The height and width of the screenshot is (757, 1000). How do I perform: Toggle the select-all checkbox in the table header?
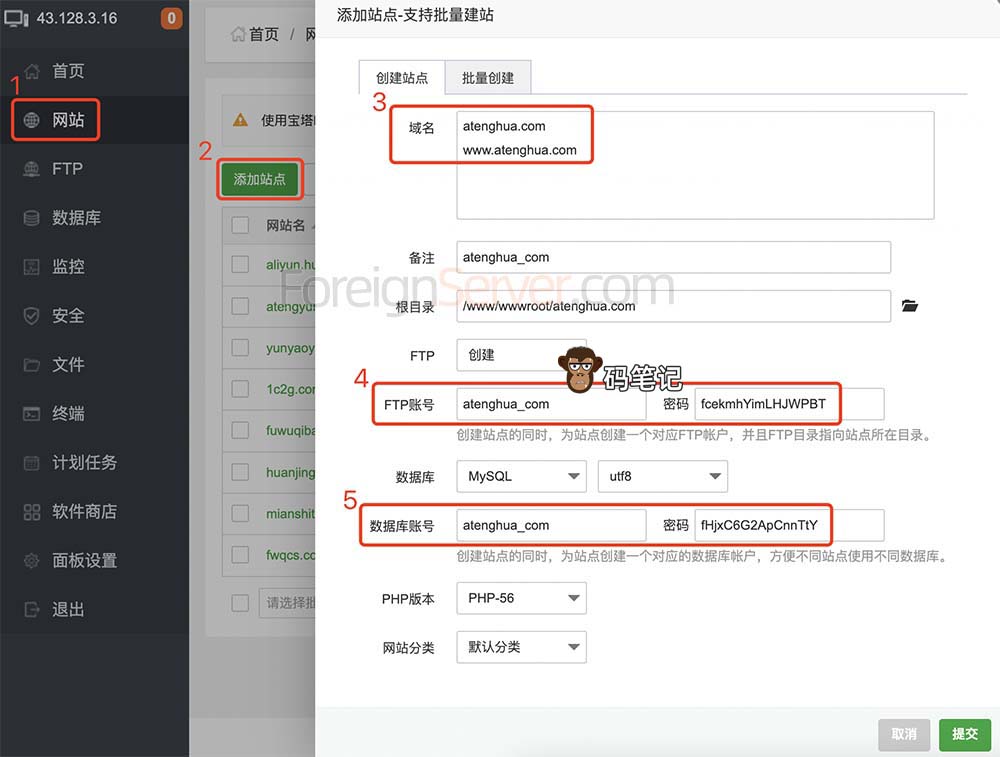[x=240, y=225]
